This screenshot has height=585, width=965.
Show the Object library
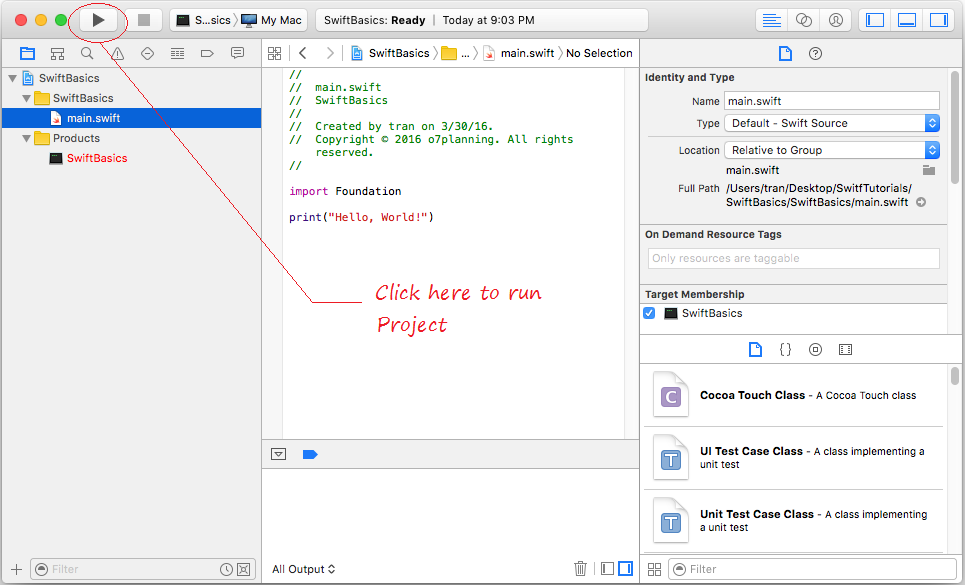tap(815, 350)
